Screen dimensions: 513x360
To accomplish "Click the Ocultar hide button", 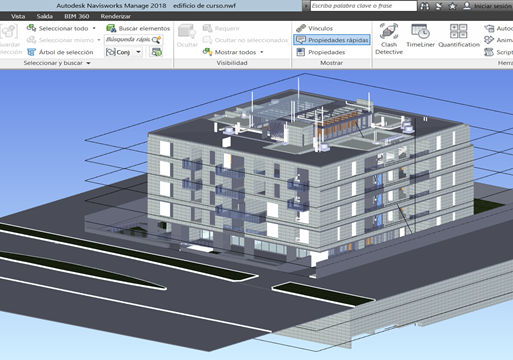I will (187, 35).
